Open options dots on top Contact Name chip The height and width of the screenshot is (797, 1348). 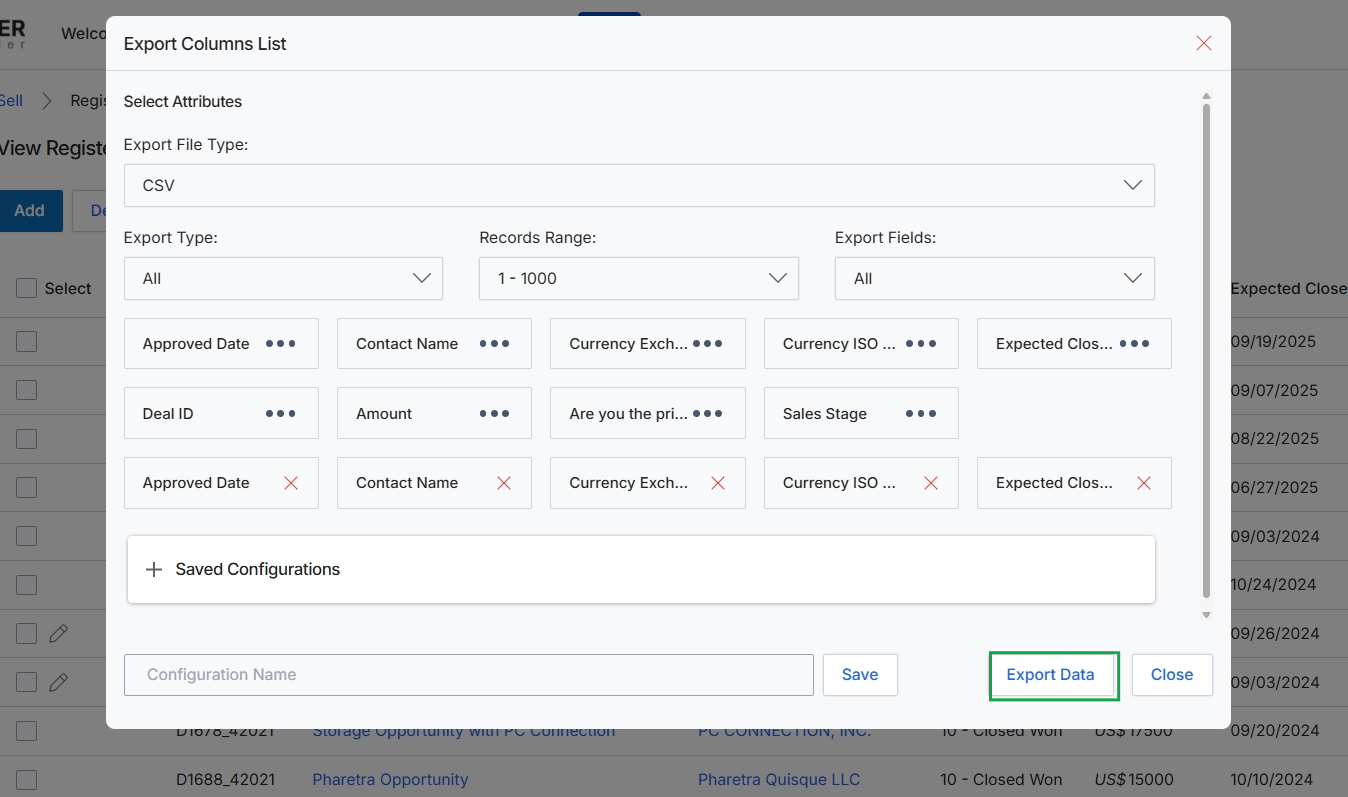(x=494, y=343)
